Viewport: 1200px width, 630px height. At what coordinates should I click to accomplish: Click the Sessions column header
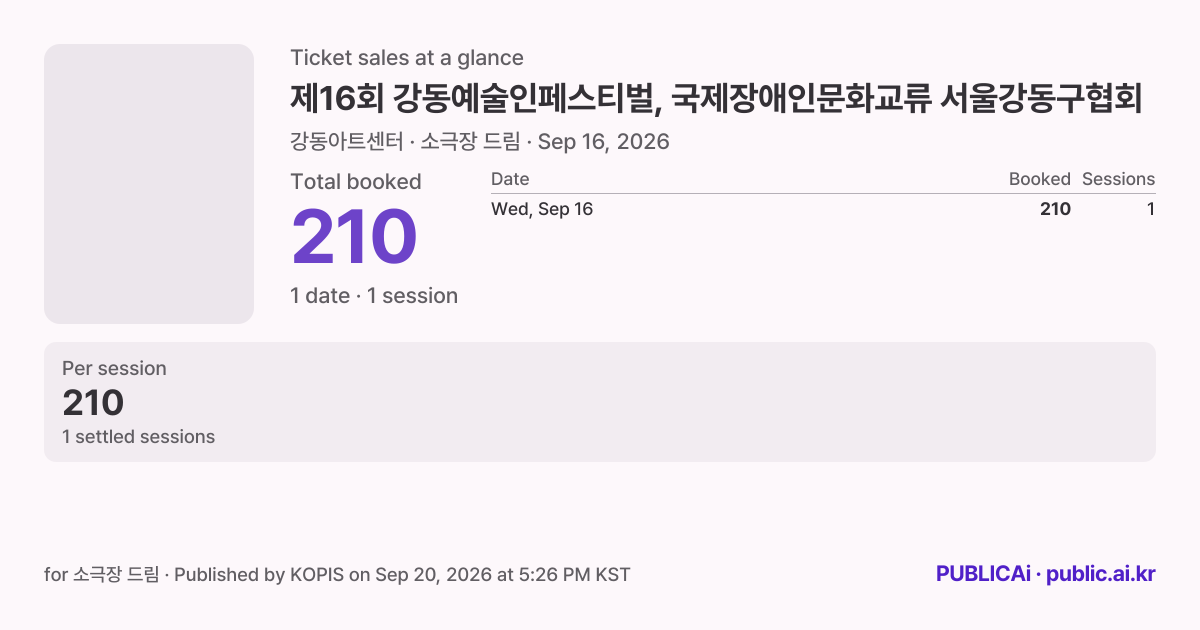coord(1118,179)
